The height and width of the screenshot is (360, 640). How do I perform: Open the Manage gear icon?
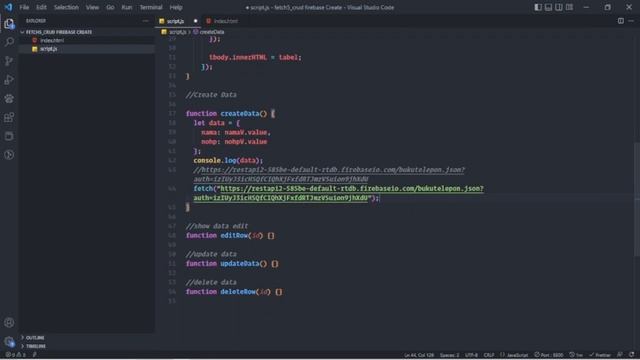tap(9, 341)
